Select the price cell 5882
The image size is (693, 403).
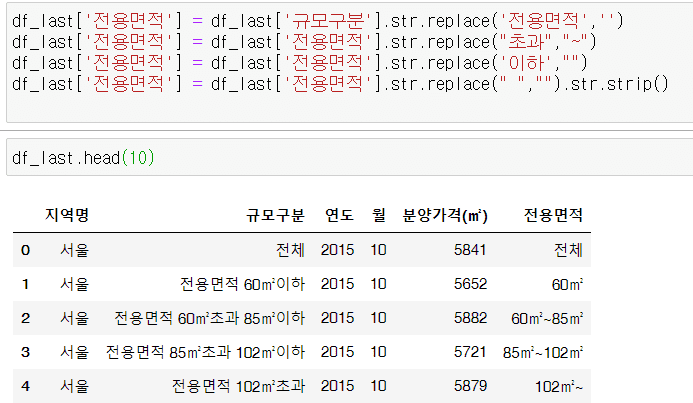click(470, 318)
